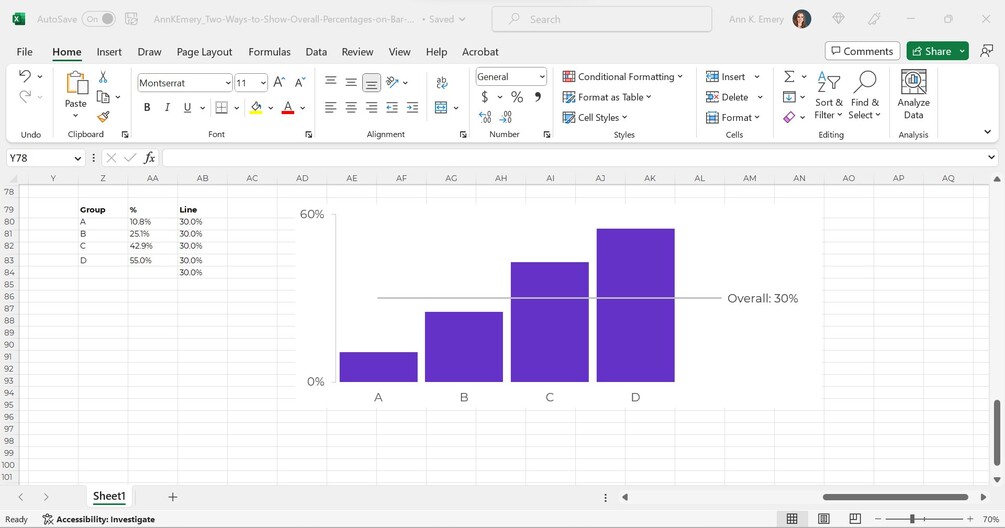This screenshot has width=1005, height=528.
Task: Click the AutoSum sigma icon
Action: point(790,76)
